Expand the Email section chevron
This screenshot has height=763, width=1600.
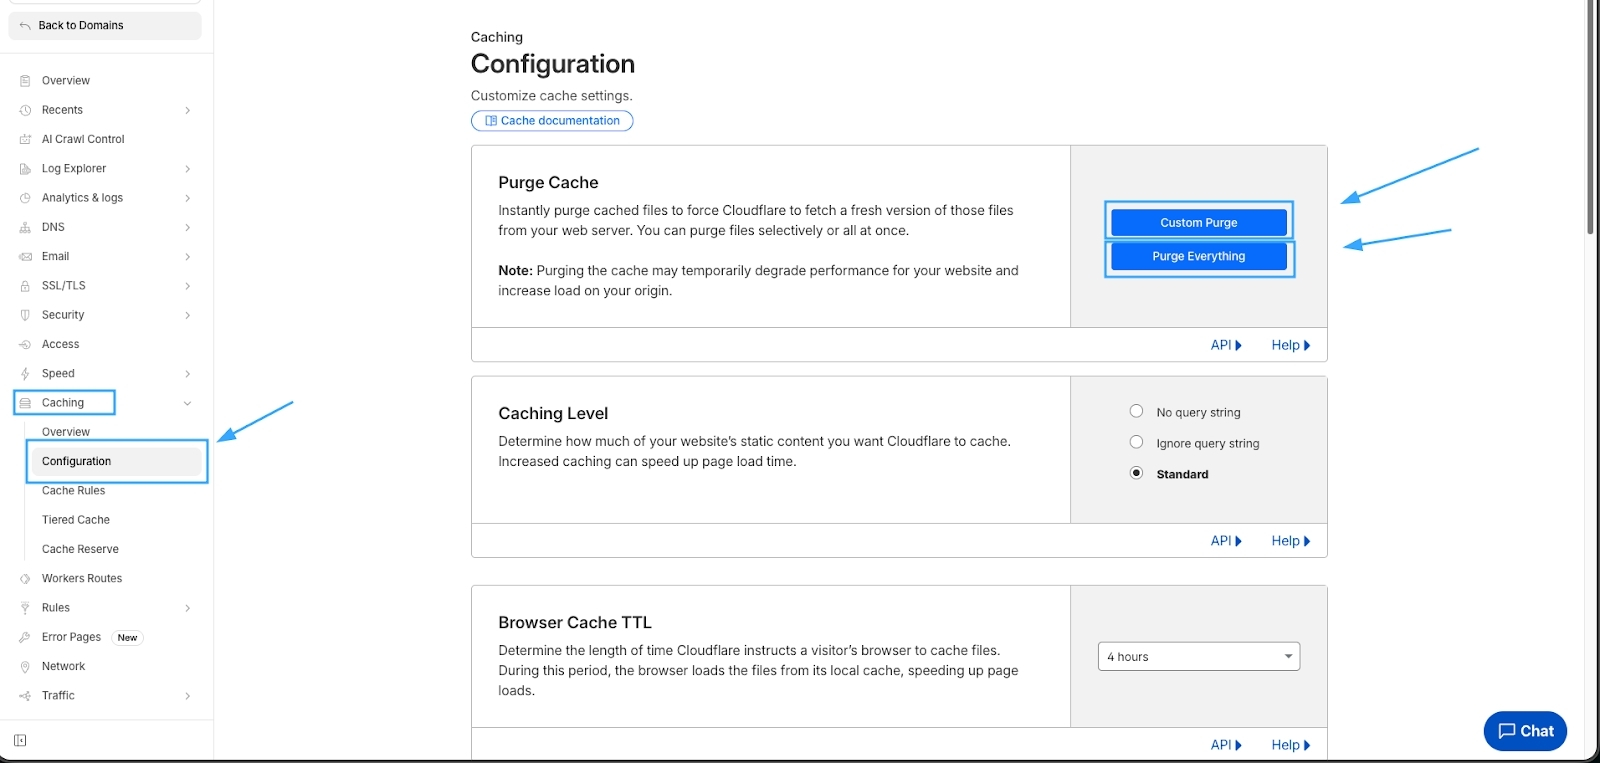187,257
